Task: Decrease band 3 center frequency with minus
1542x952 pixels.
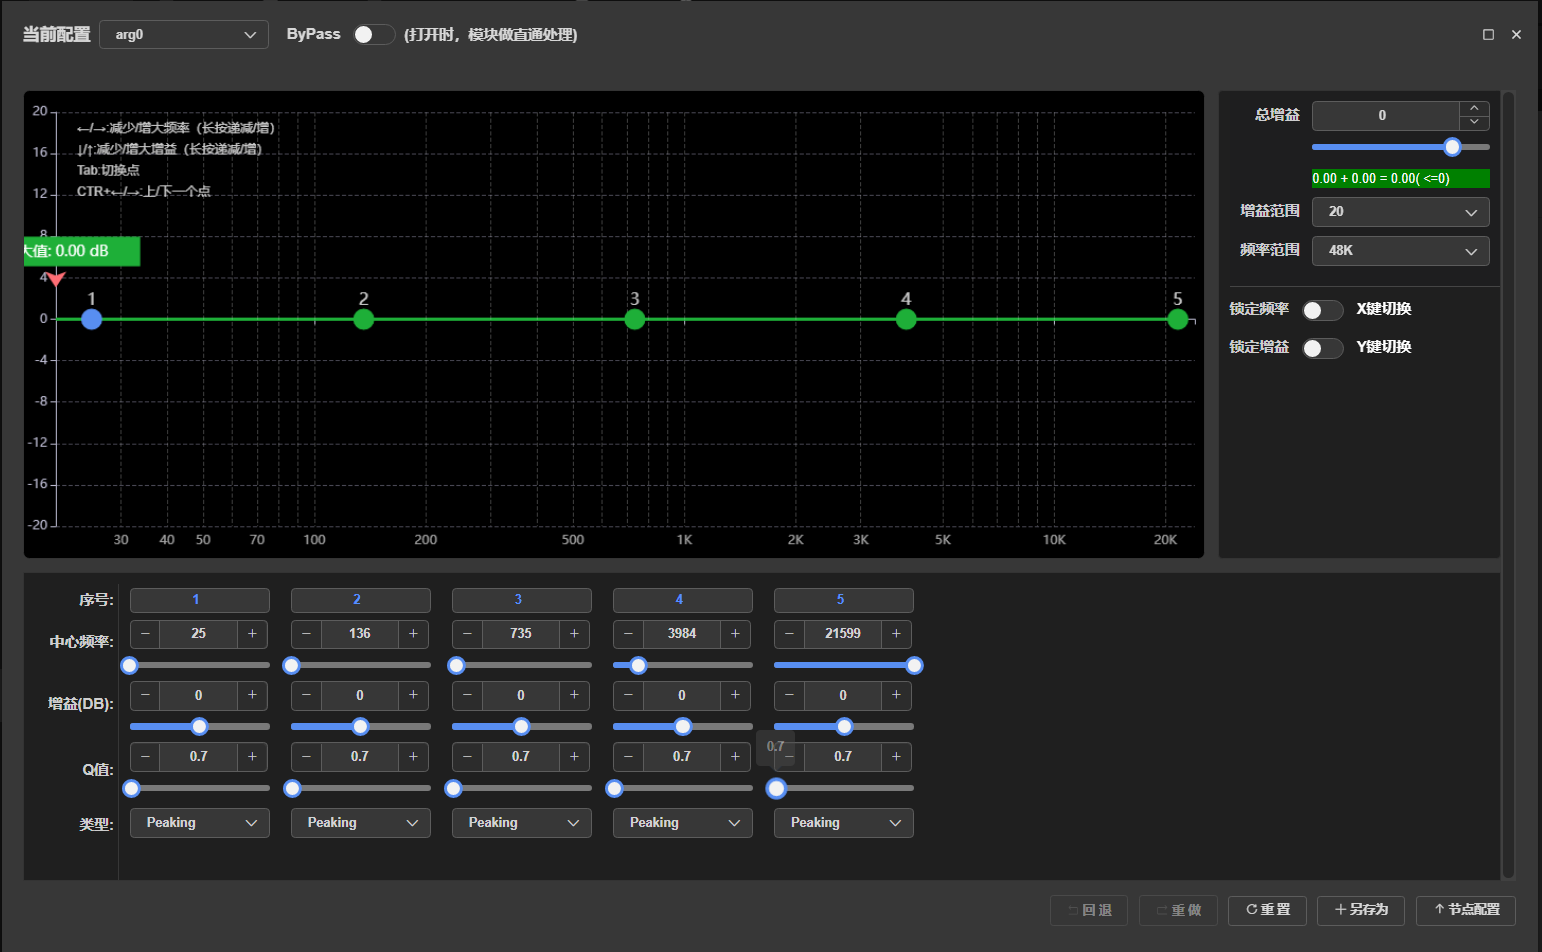Action: 467,634
